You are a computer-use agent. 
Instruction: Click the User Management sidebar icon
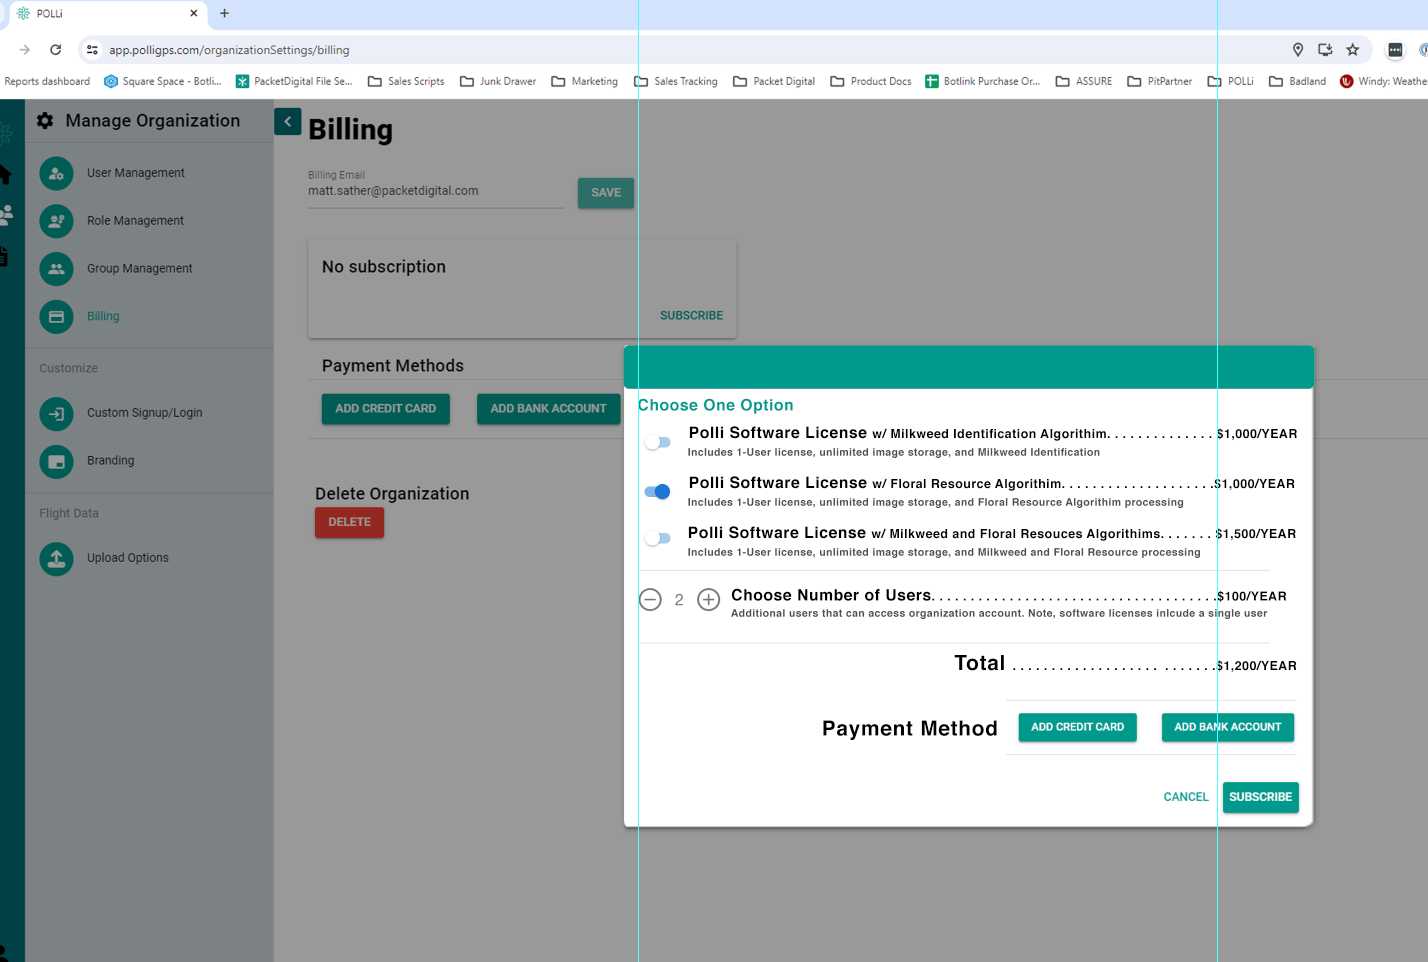(56, 173)
